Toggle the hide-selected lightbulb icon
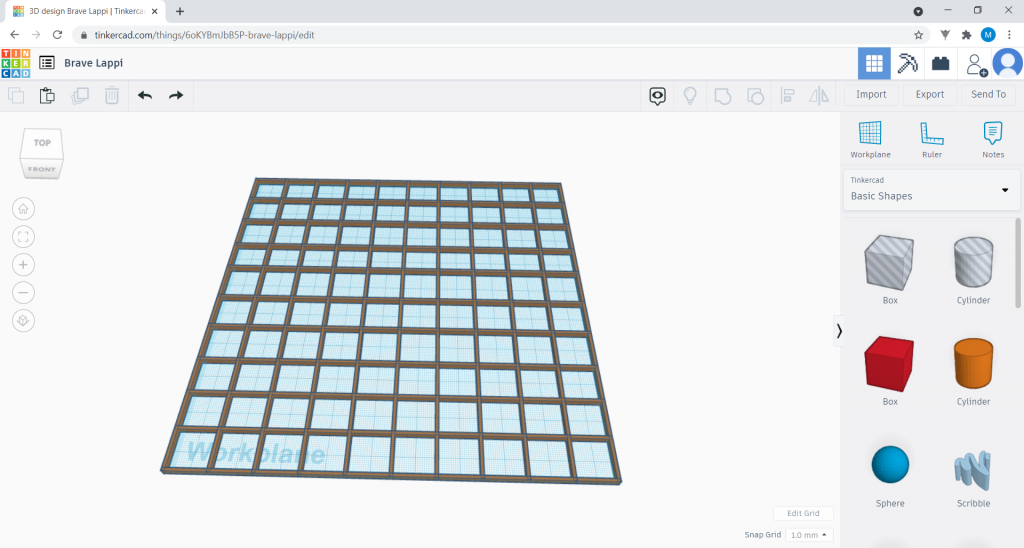Screen dimensions: 1024x548 pyautogui.click(x=690, y=96)
